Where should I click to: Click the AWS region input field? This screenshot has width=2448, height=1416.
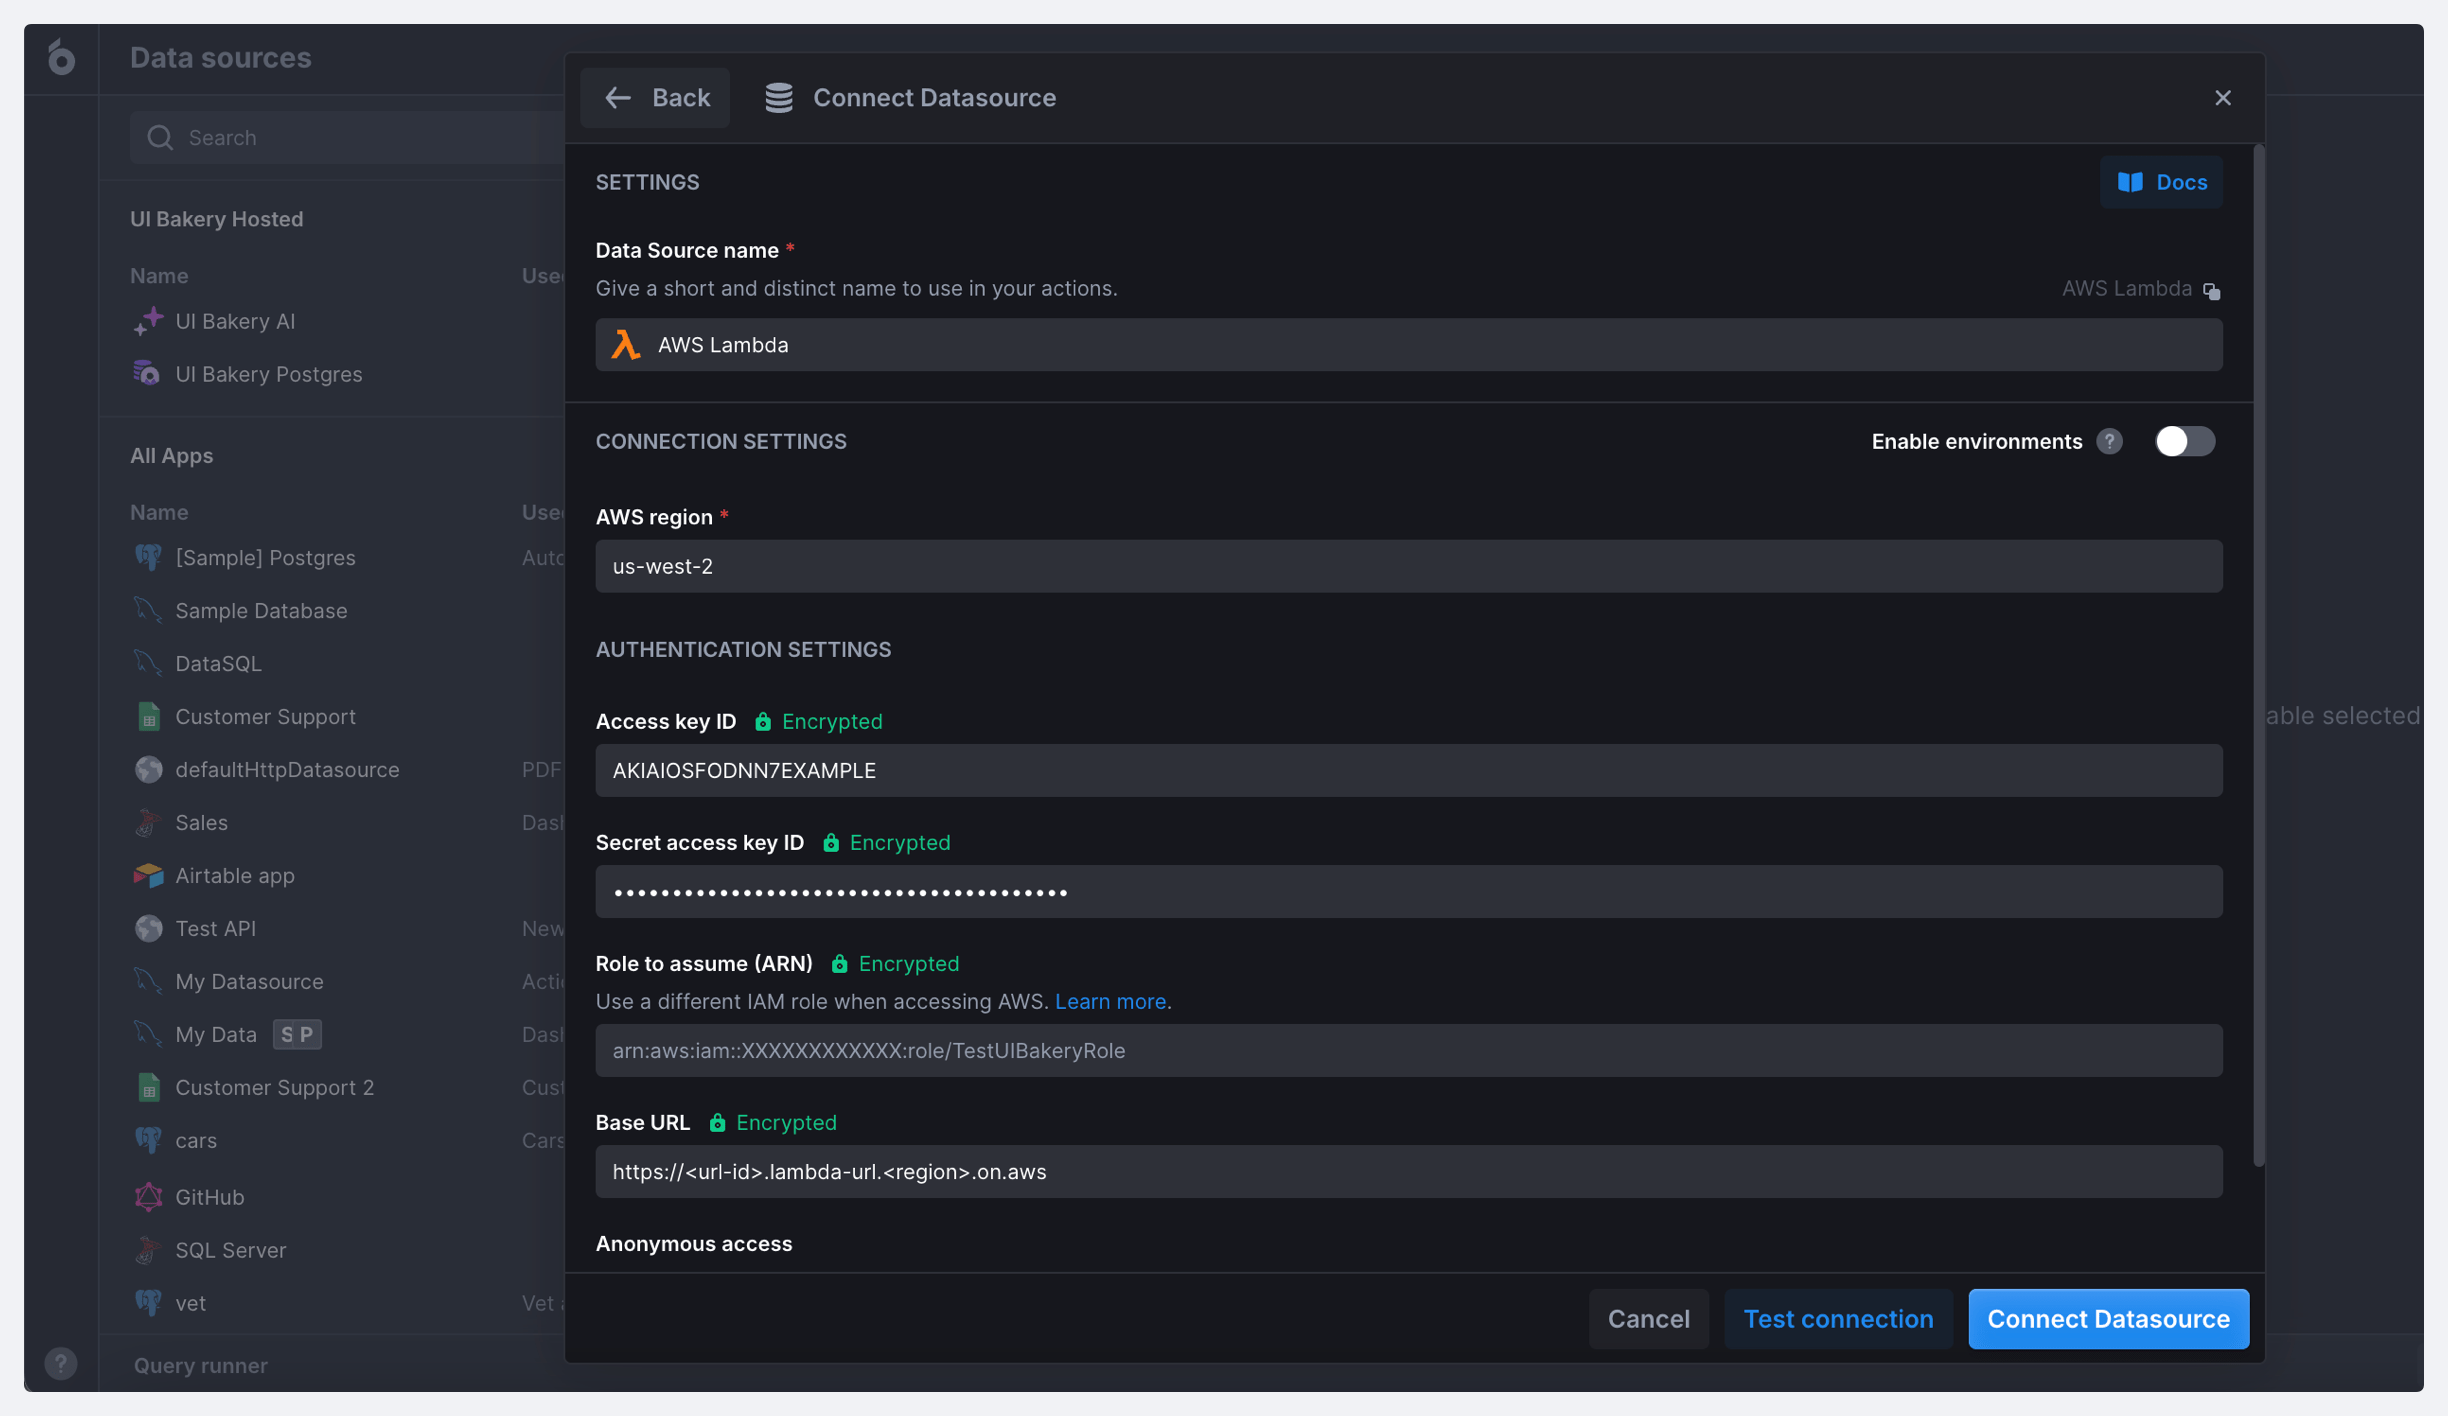(x=1409, y=567)
